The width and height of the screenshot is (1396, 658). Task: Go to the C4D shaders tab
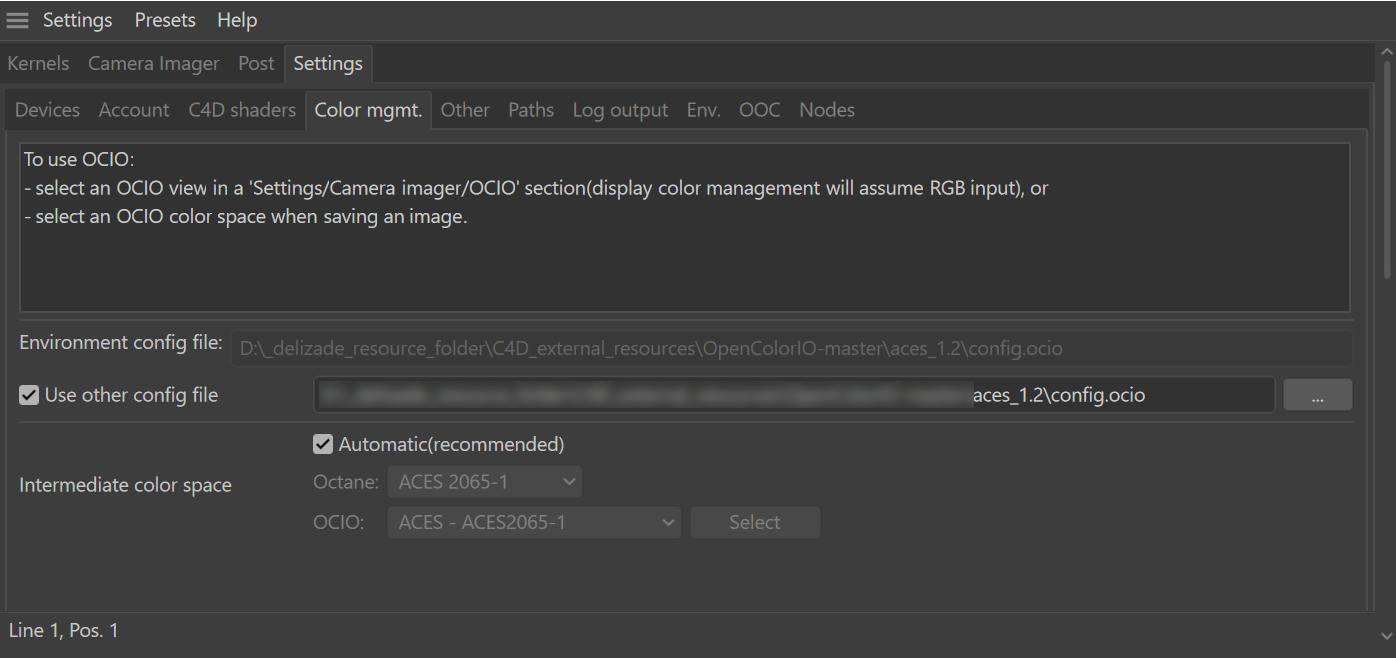pos(242,110)
